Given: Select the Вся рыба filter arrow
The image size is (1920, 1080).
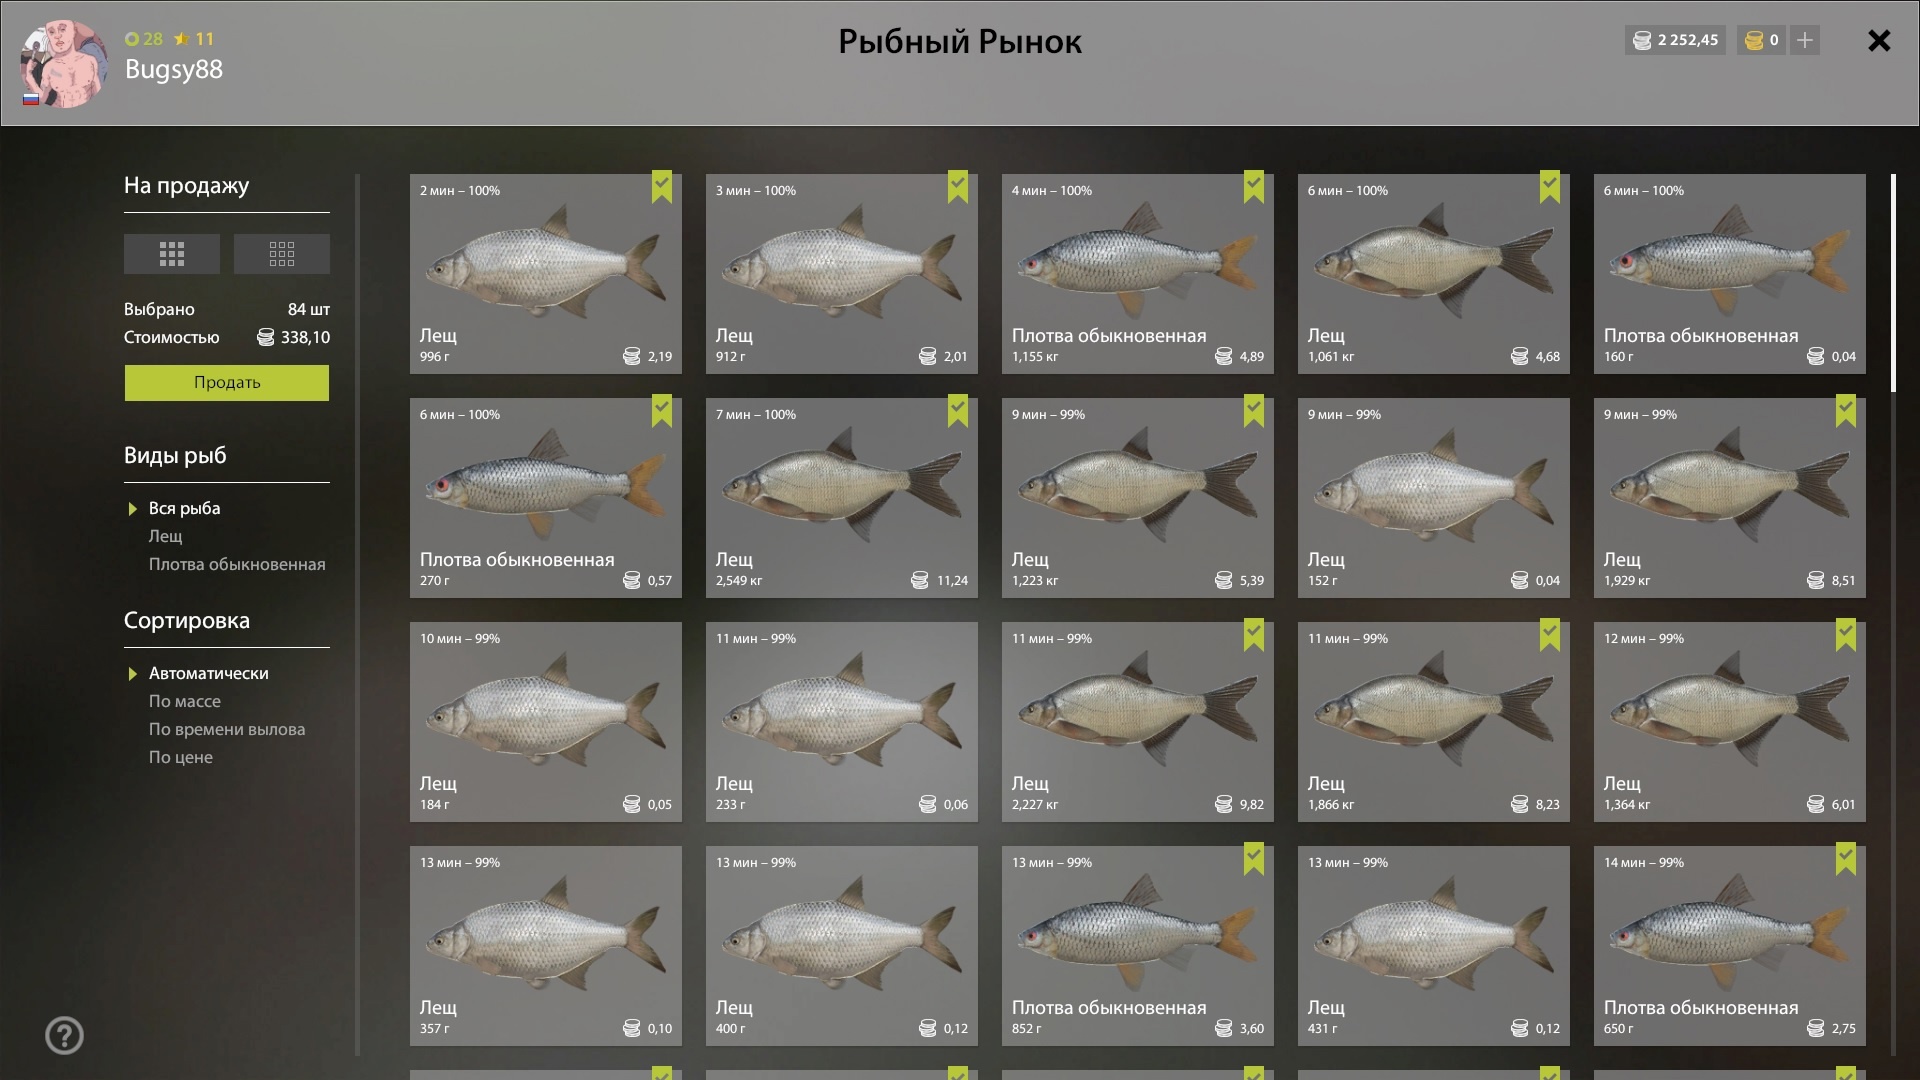Looking at the screenshot, I should (x=132, y=509).
